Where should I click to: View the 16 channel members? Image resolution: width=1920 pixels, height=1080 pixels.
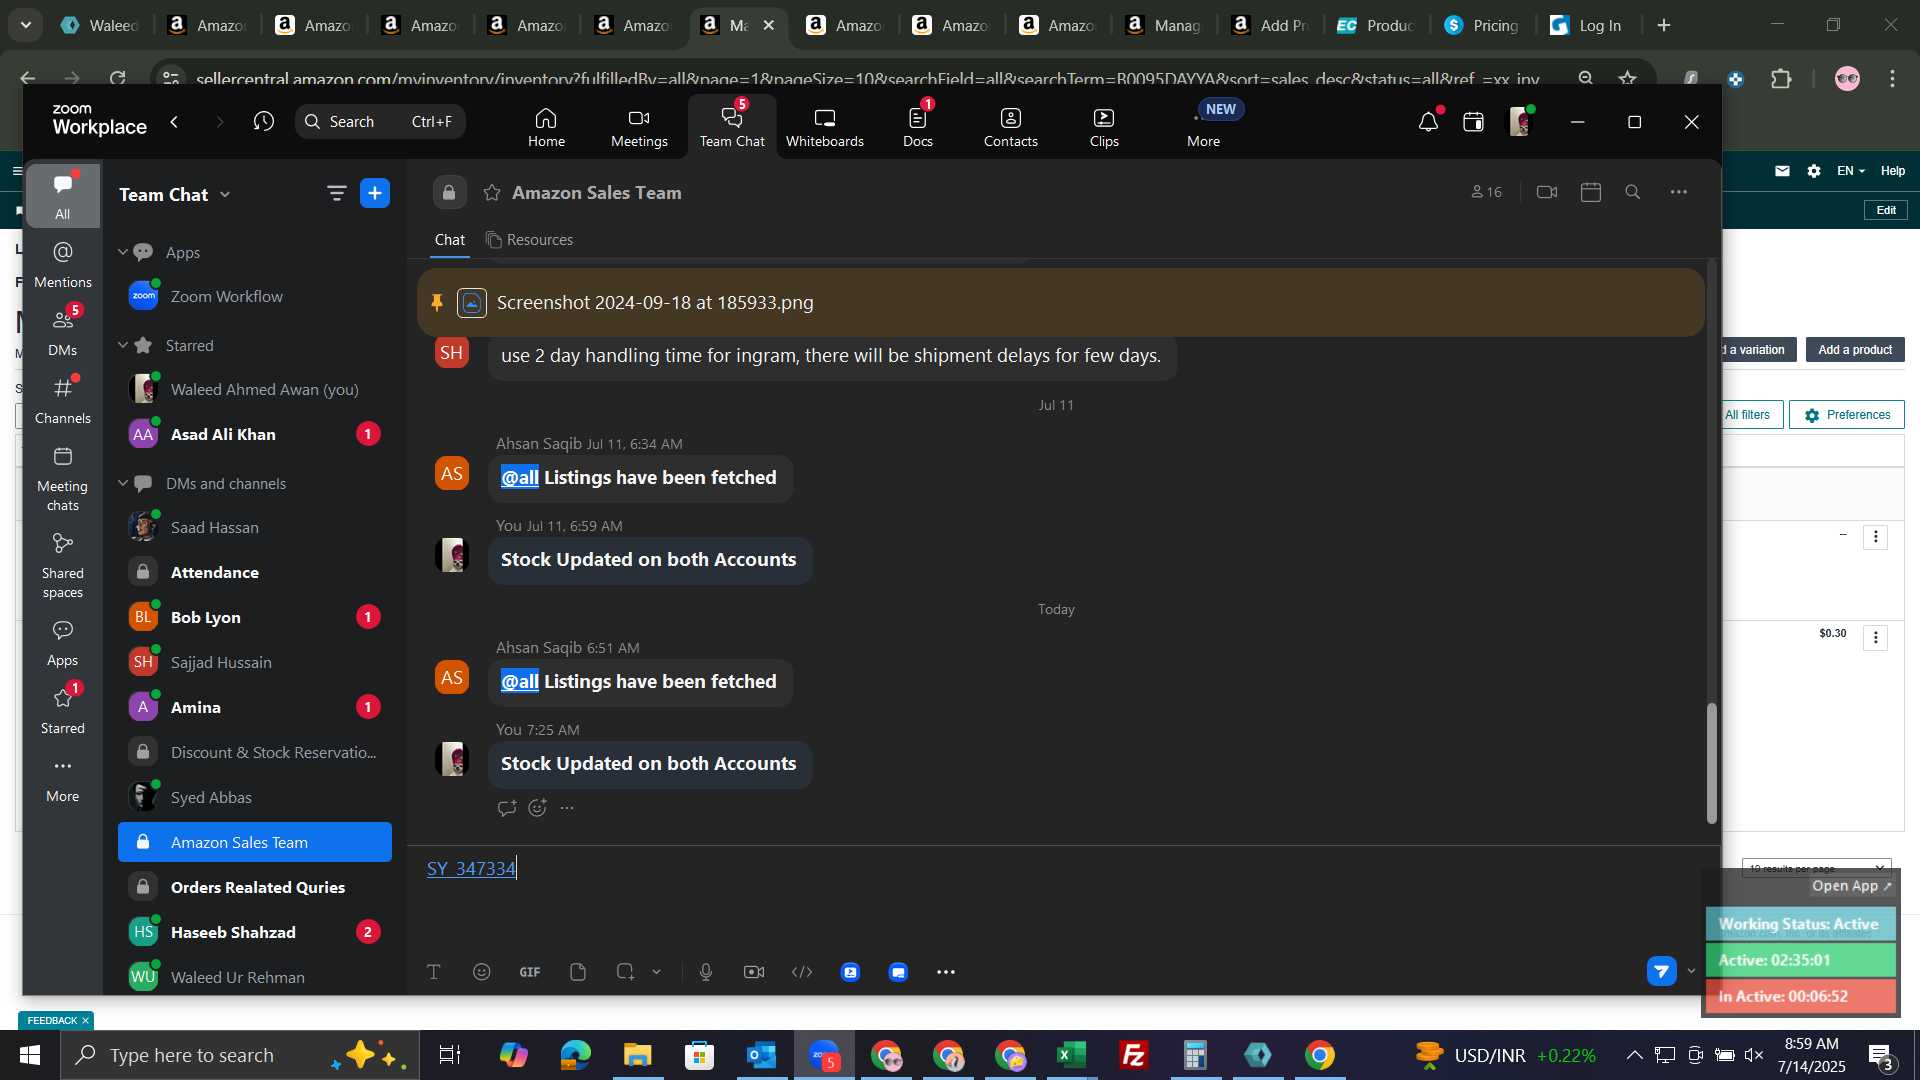point(1486,192)
